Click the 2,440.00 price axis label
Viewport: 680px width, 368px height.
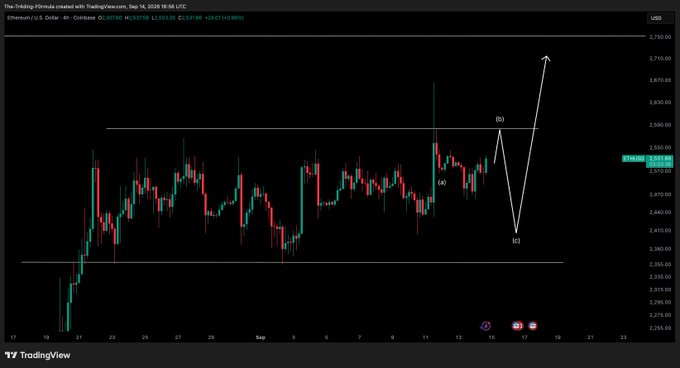pos(660,212)
